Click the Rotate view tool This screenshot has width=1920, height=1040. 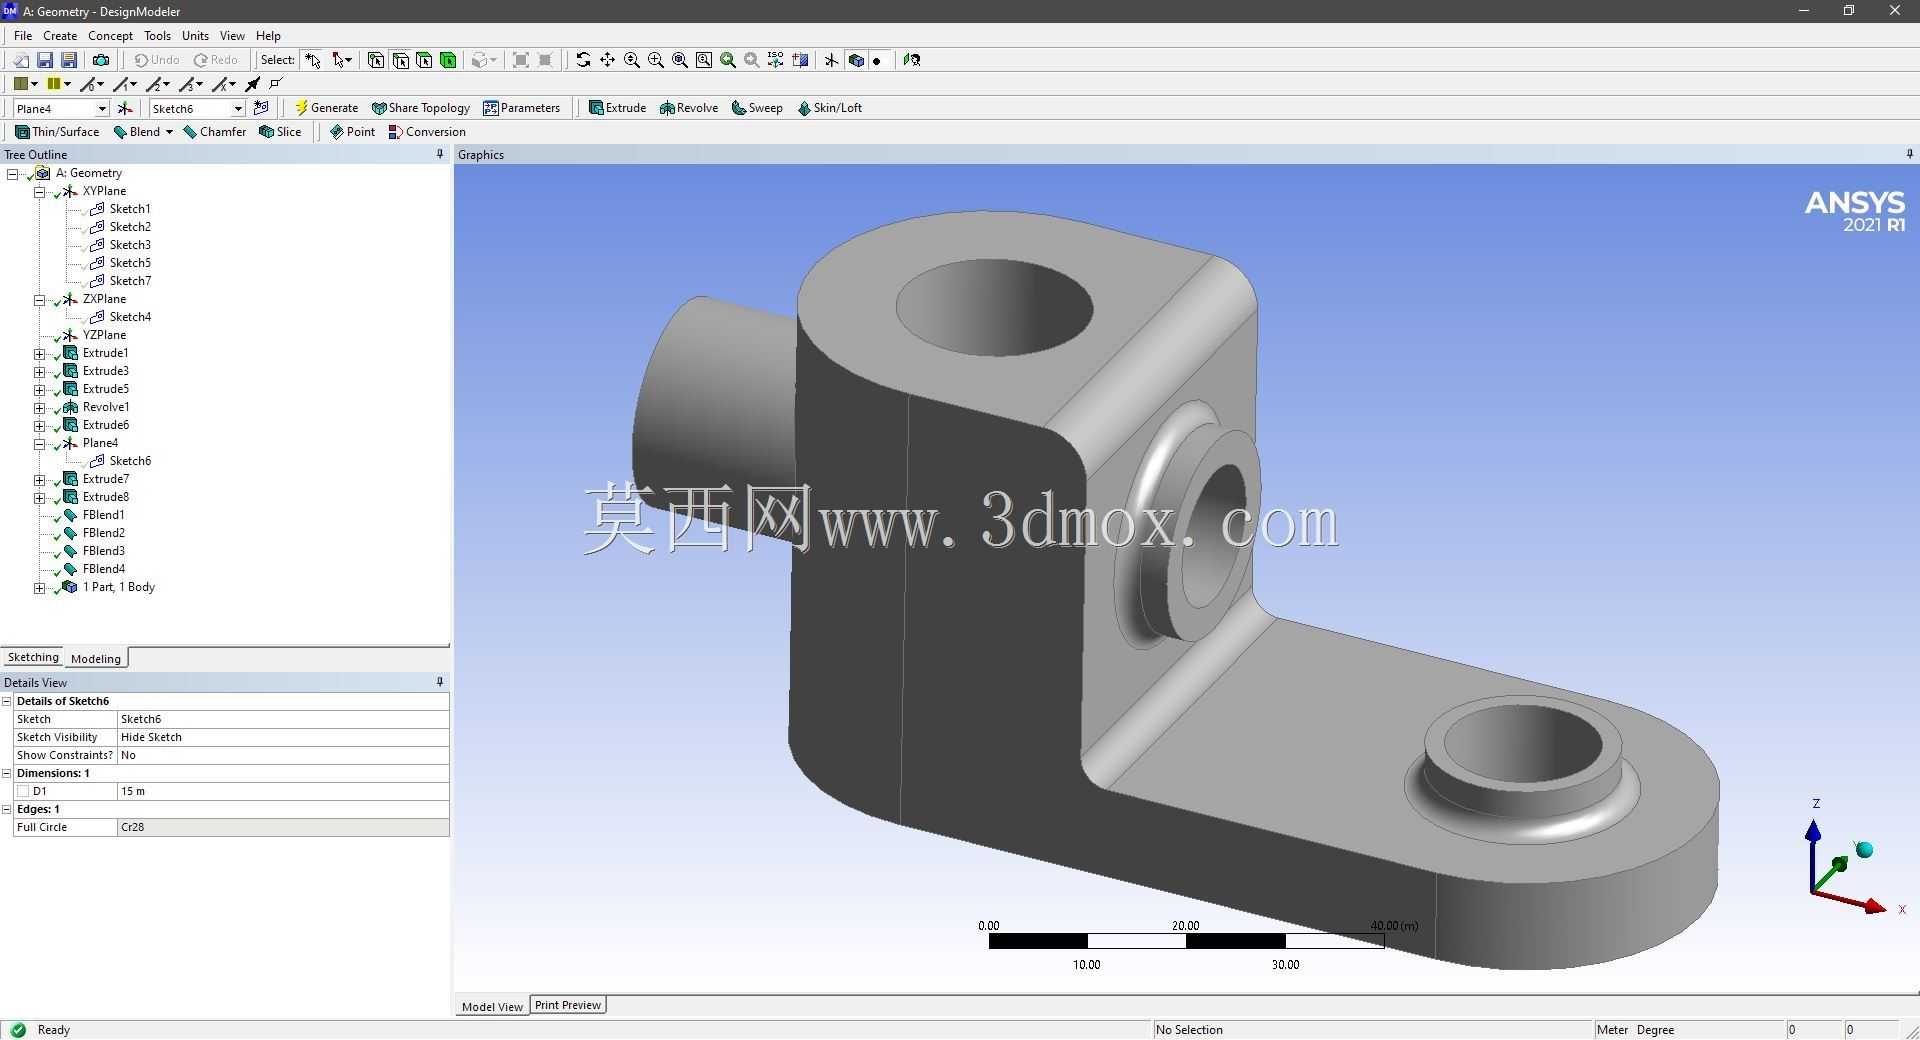pyautogui.click(x=583, y=60)
